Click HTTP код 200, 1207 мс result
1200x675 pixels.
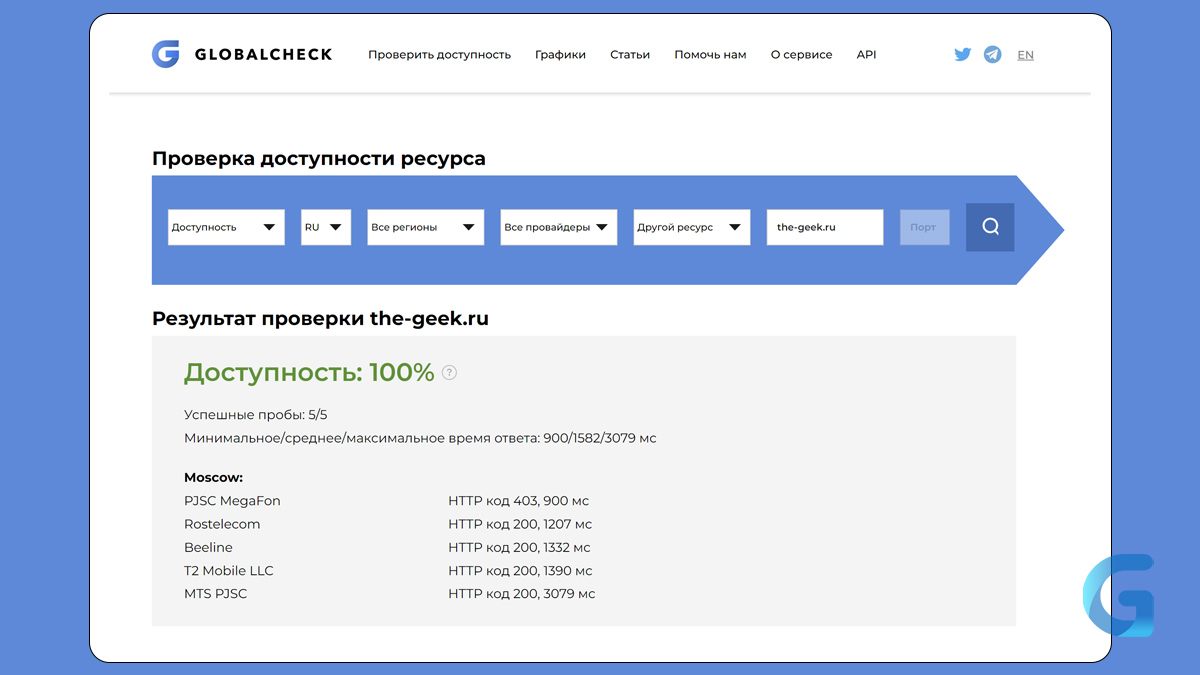coord(520,524)
